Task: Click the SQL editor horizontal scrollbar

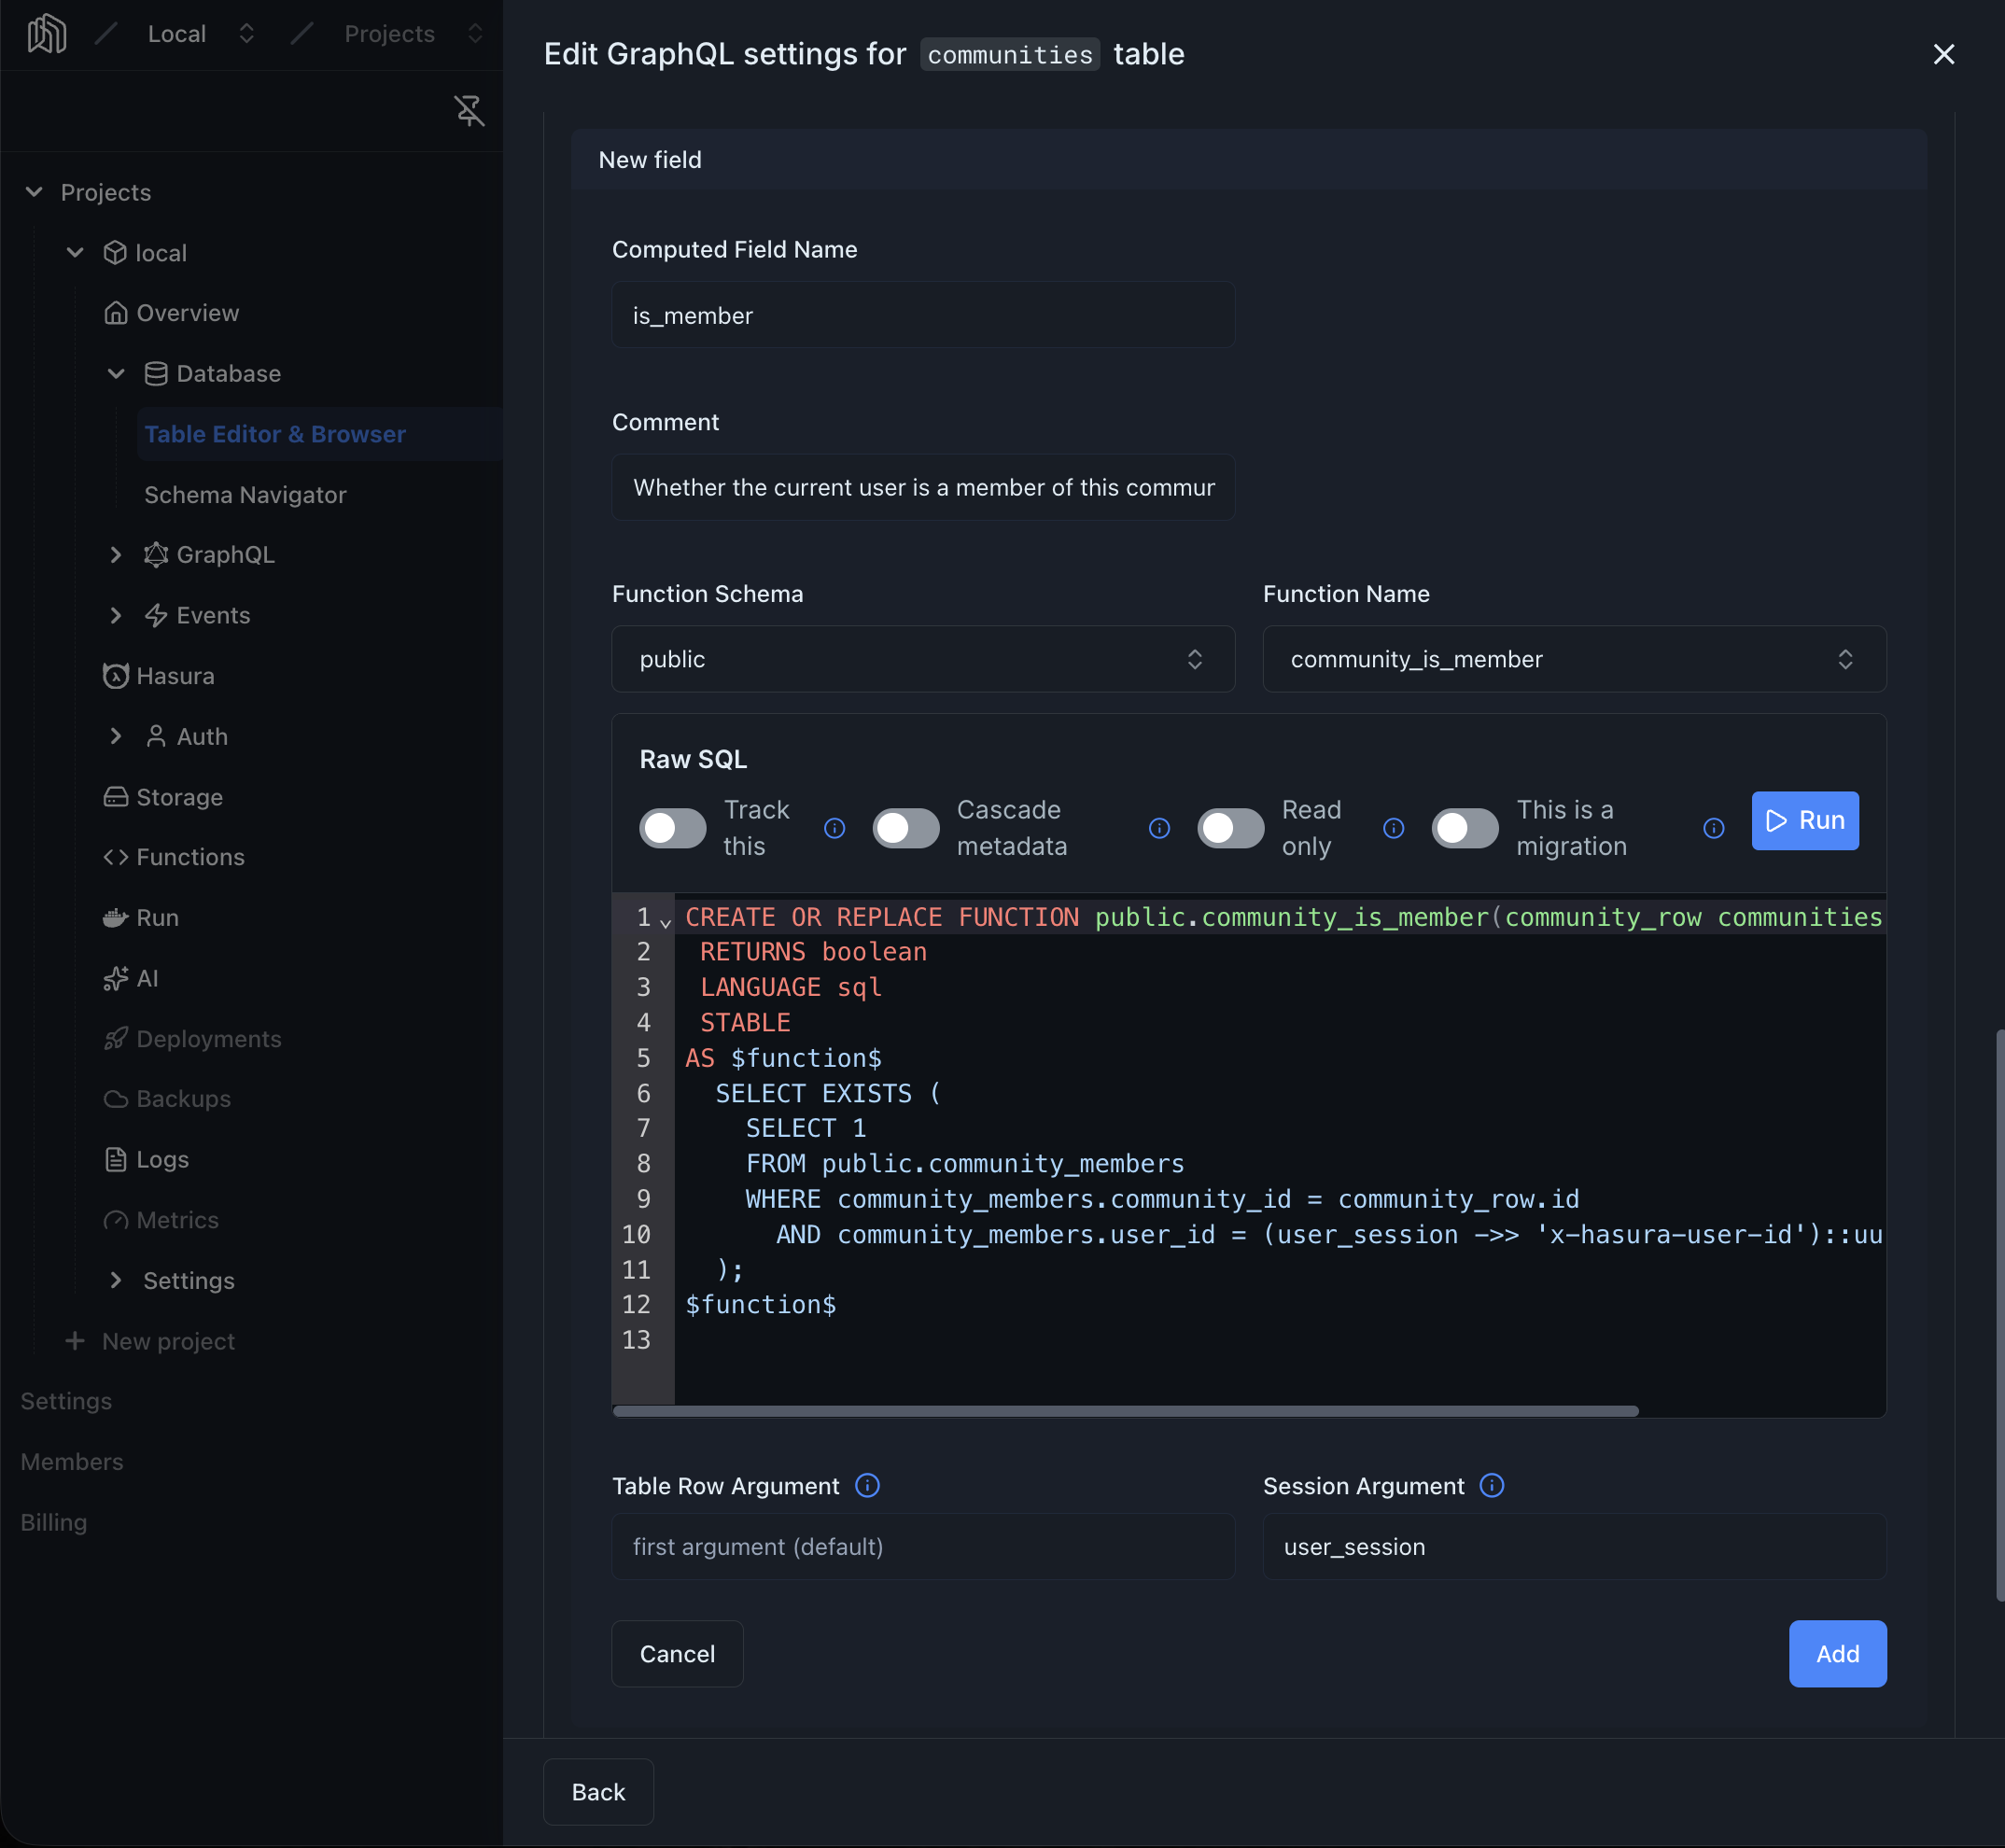Action: (1125, 1411)
